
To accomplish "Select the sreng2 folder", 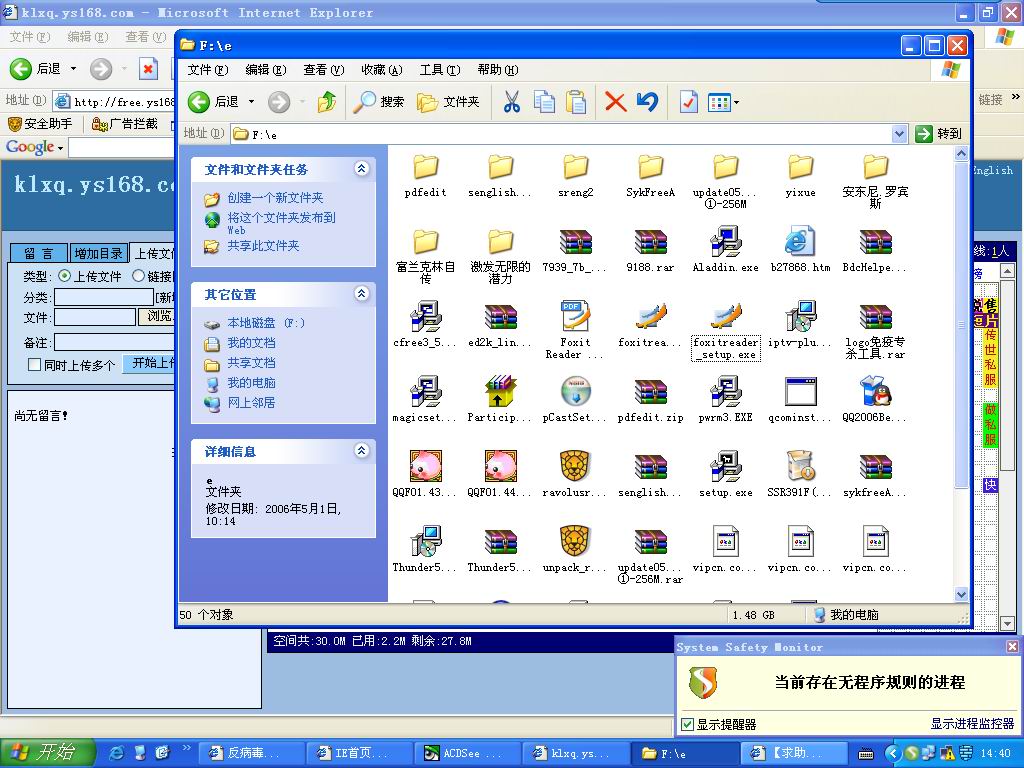I will [575, 176].
